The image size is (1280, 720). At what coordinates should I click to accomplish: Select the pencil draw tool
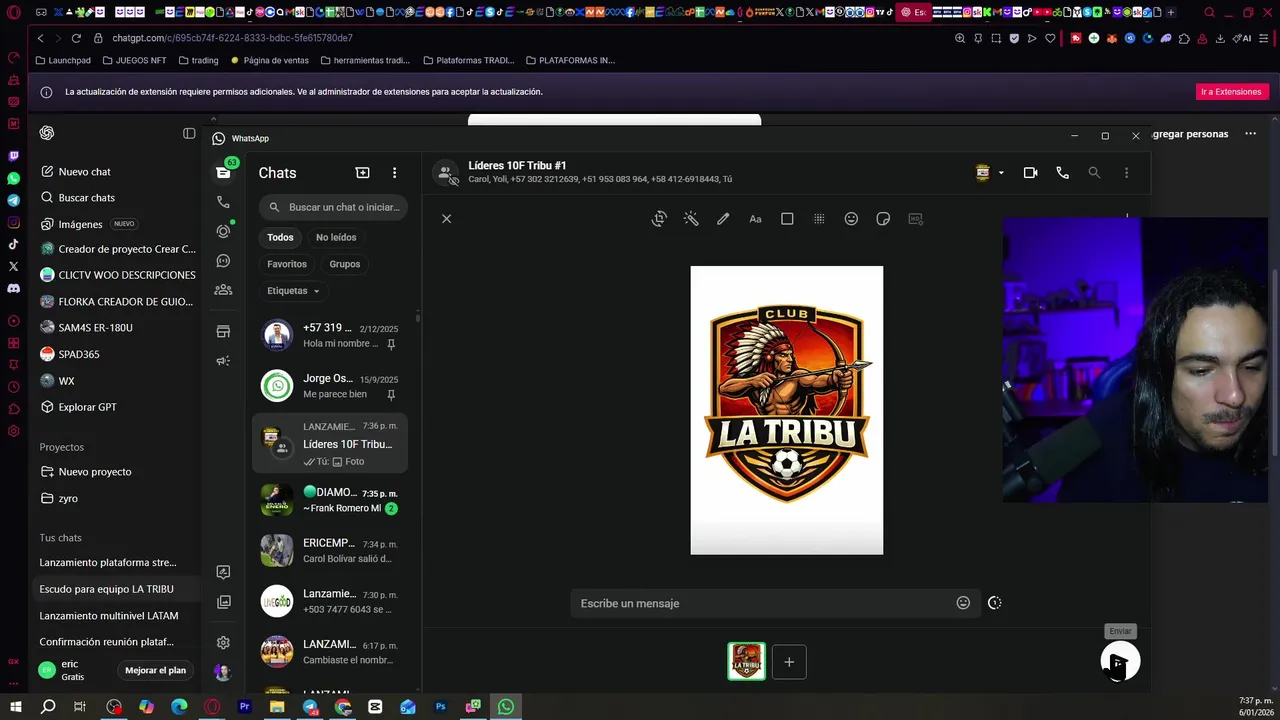(x=723, y=219)
